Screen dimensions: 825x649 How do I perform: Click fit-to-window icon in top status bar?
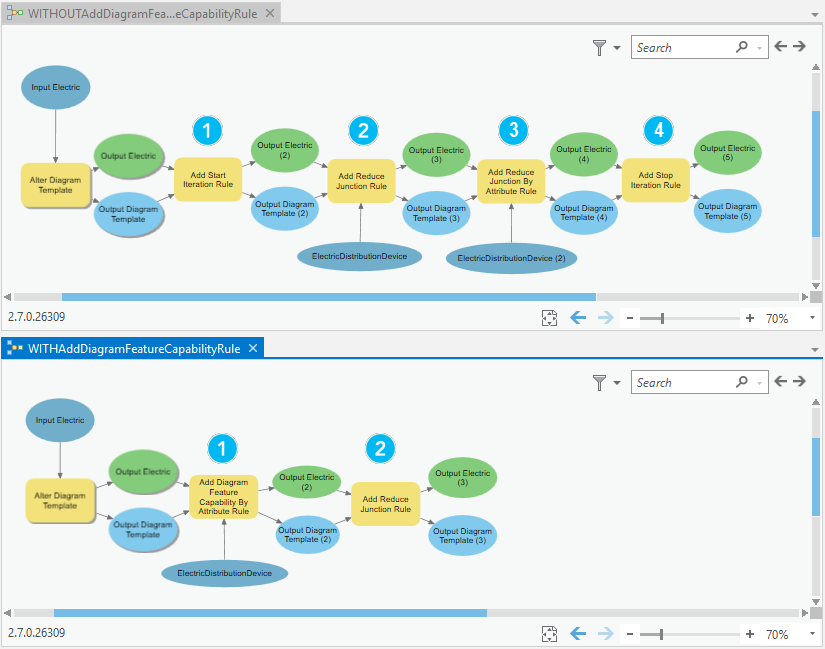549,318
